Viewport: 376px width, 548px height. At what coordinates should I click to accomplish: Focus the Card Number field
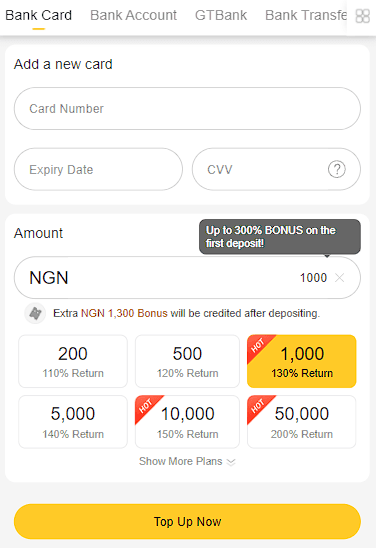coord(187,109)
